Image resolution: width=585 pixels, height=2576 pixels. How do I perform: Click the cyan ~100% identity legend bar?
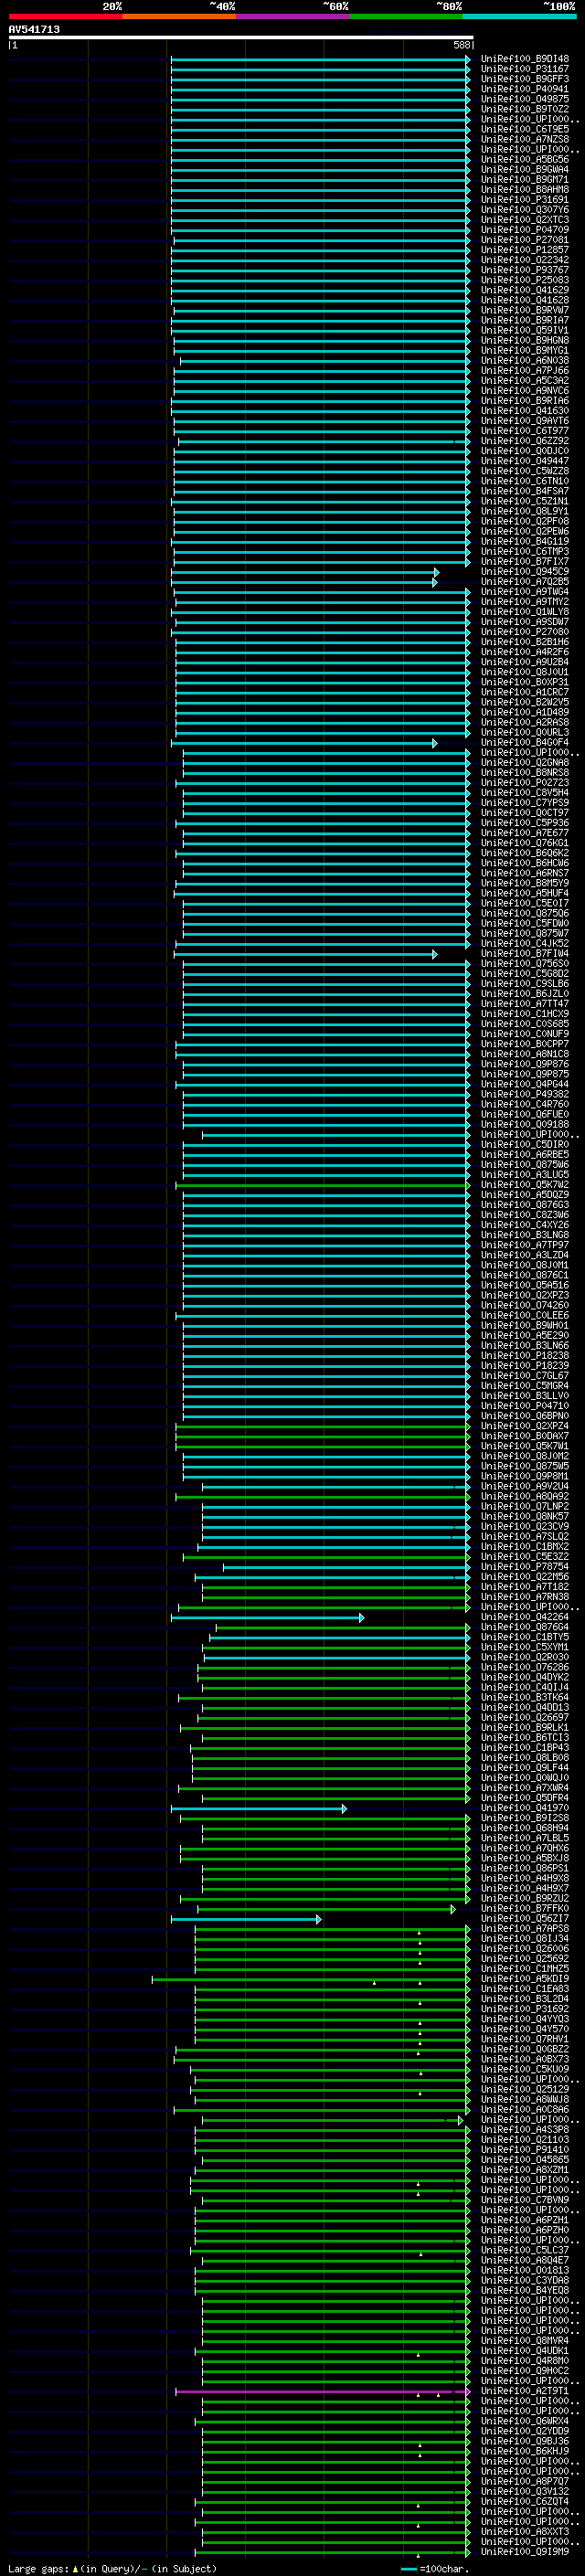pos(519,16)
